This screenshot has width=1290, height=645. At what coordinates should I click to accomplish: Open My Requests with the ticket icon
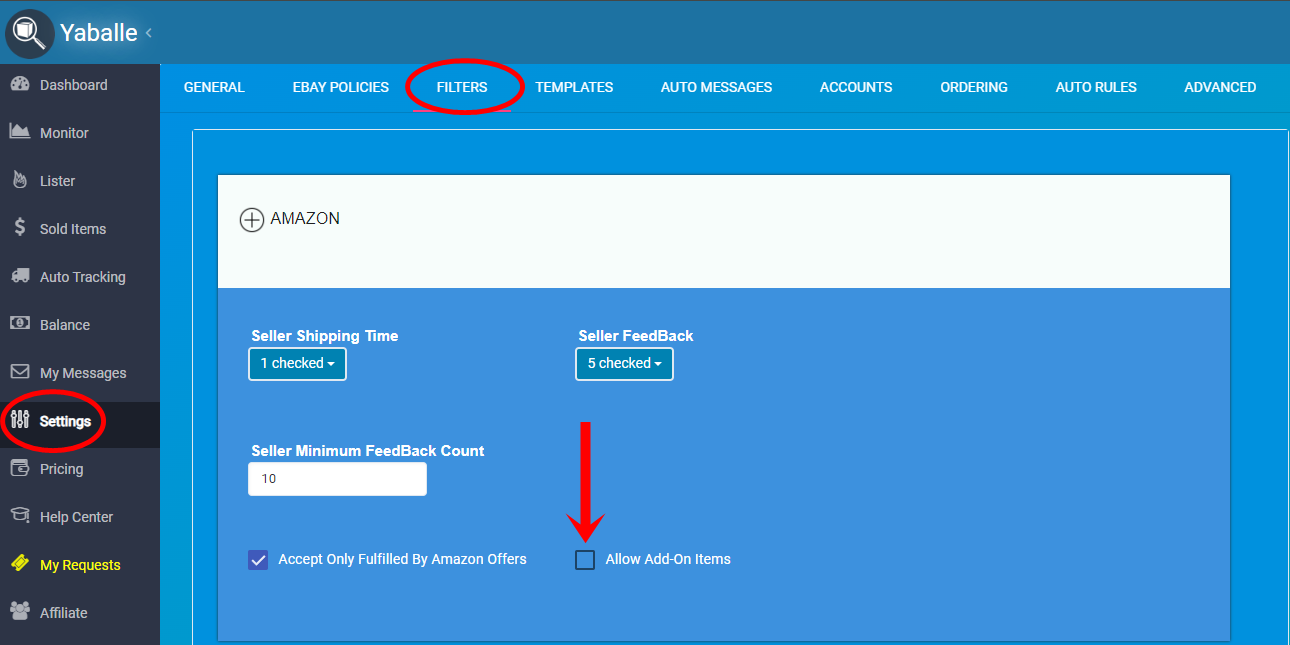[20, 564]
